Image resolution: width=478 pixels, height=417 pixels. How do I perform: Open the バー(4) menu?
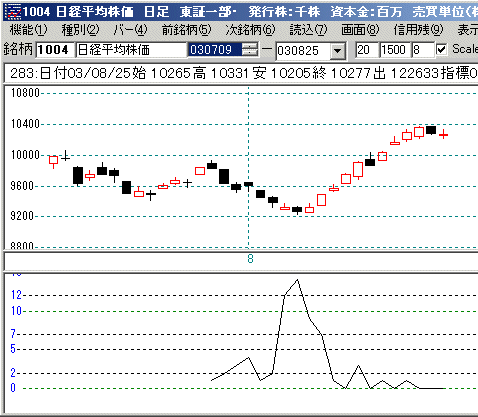[130, 30]
